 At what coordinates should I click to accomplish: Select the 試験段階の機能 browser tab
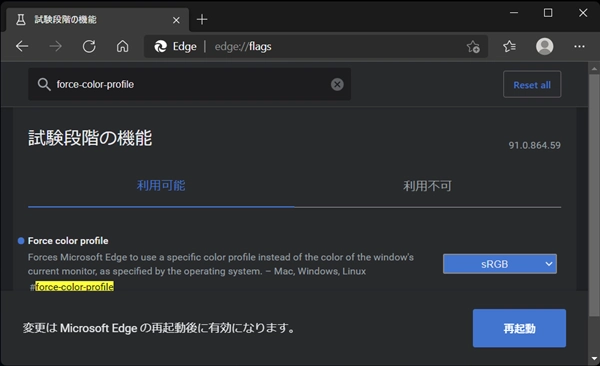[x=98, y=20]
